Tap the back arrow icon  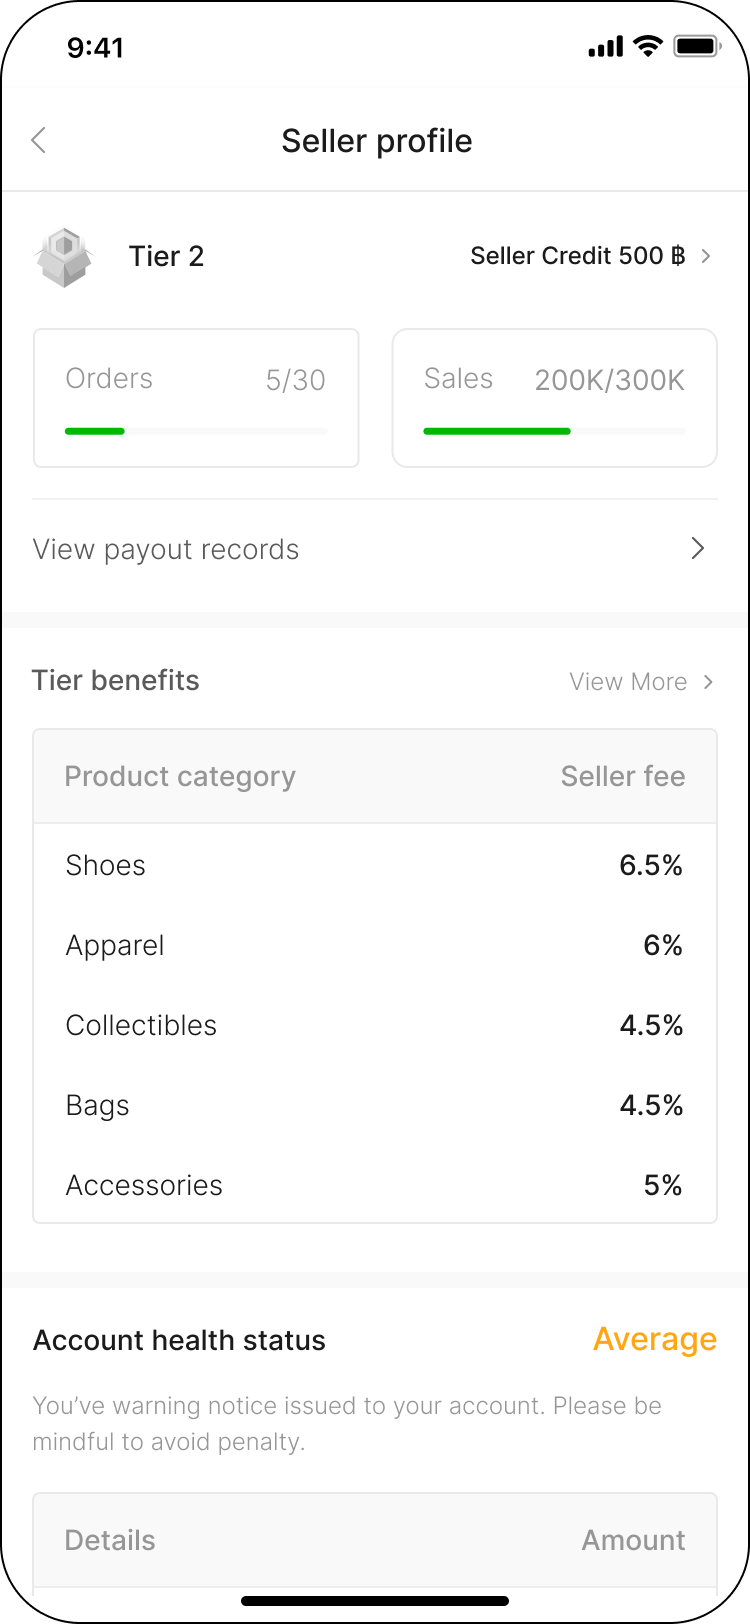pyautogui.click(x=39, y=140)
